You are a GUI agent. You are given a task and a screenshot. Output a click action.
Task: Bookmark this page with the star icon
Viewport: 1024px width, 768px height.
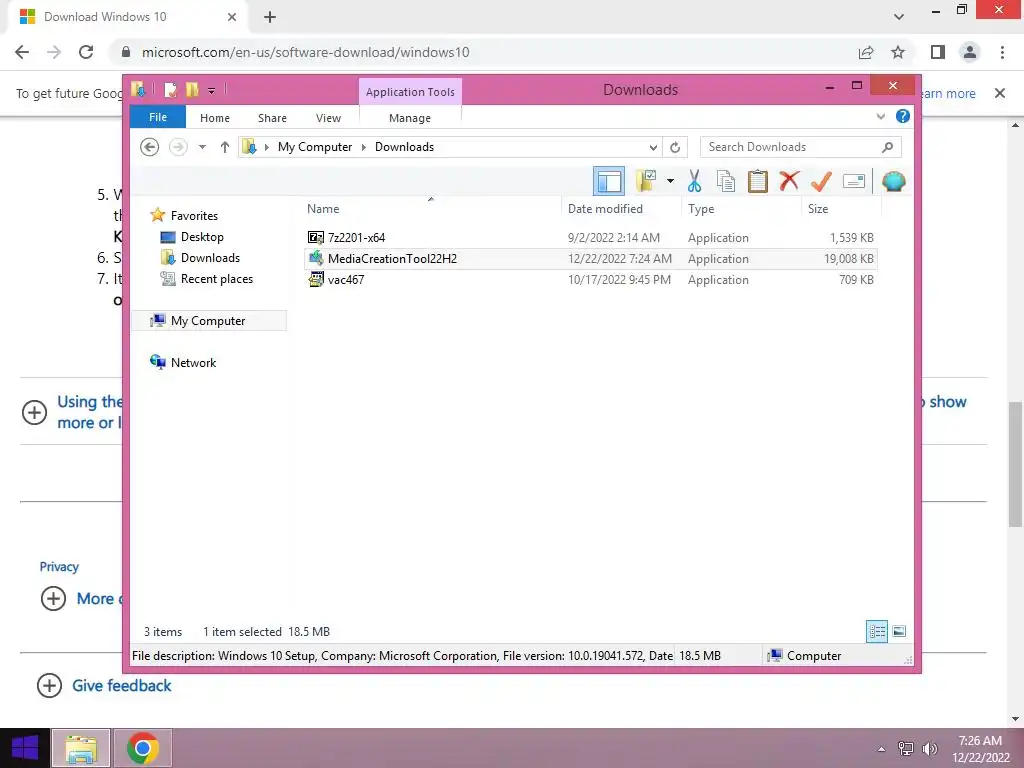tap(898, 52)
